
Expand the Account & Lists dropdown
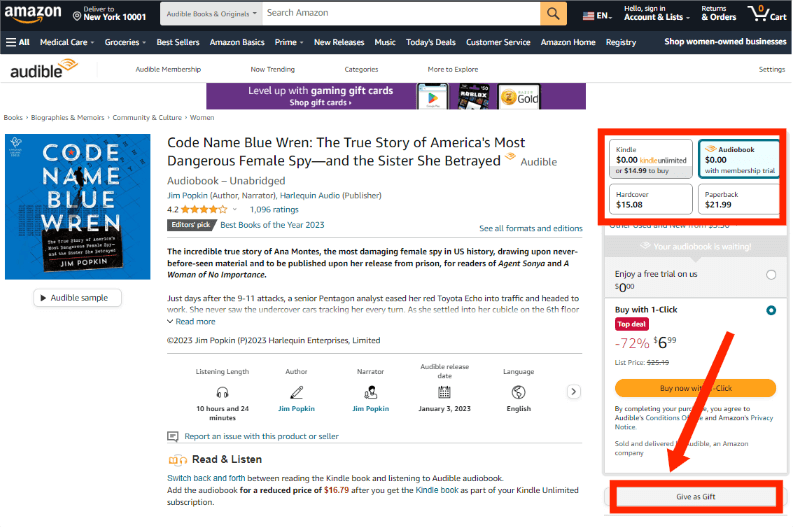tap(656, 14)
